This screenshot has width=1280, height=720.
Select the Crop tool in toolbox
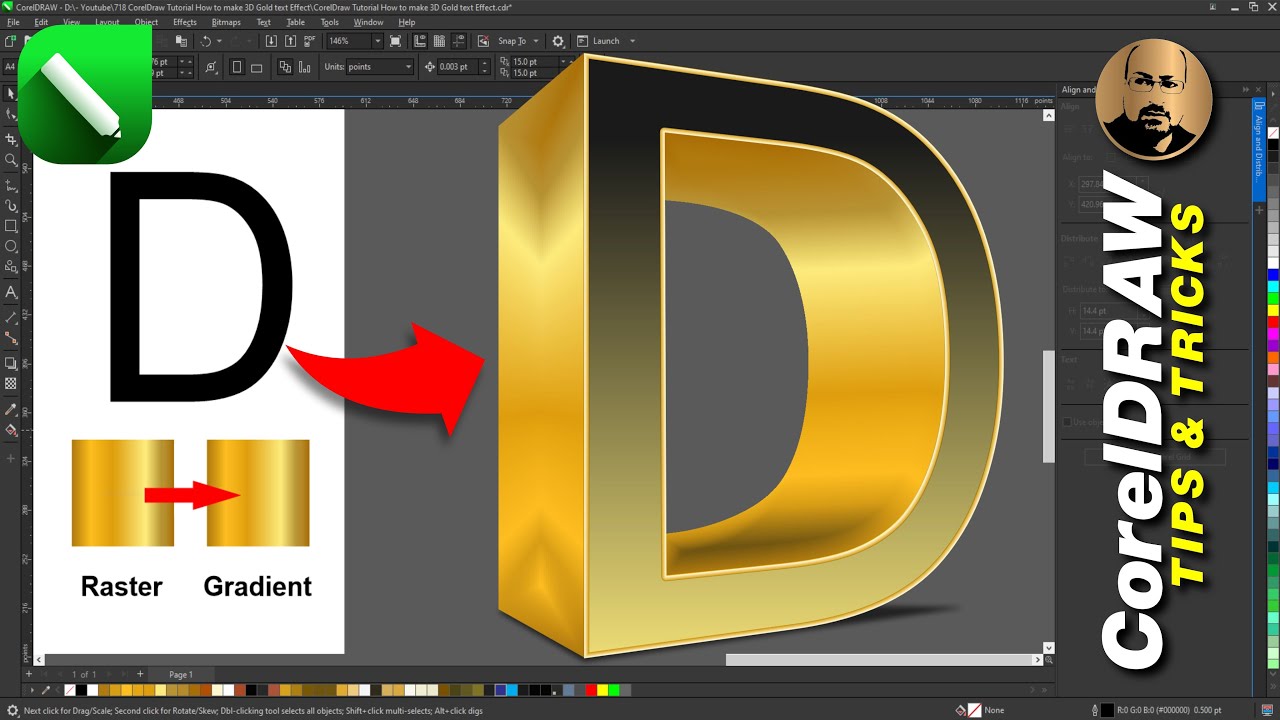click(11, 139)
